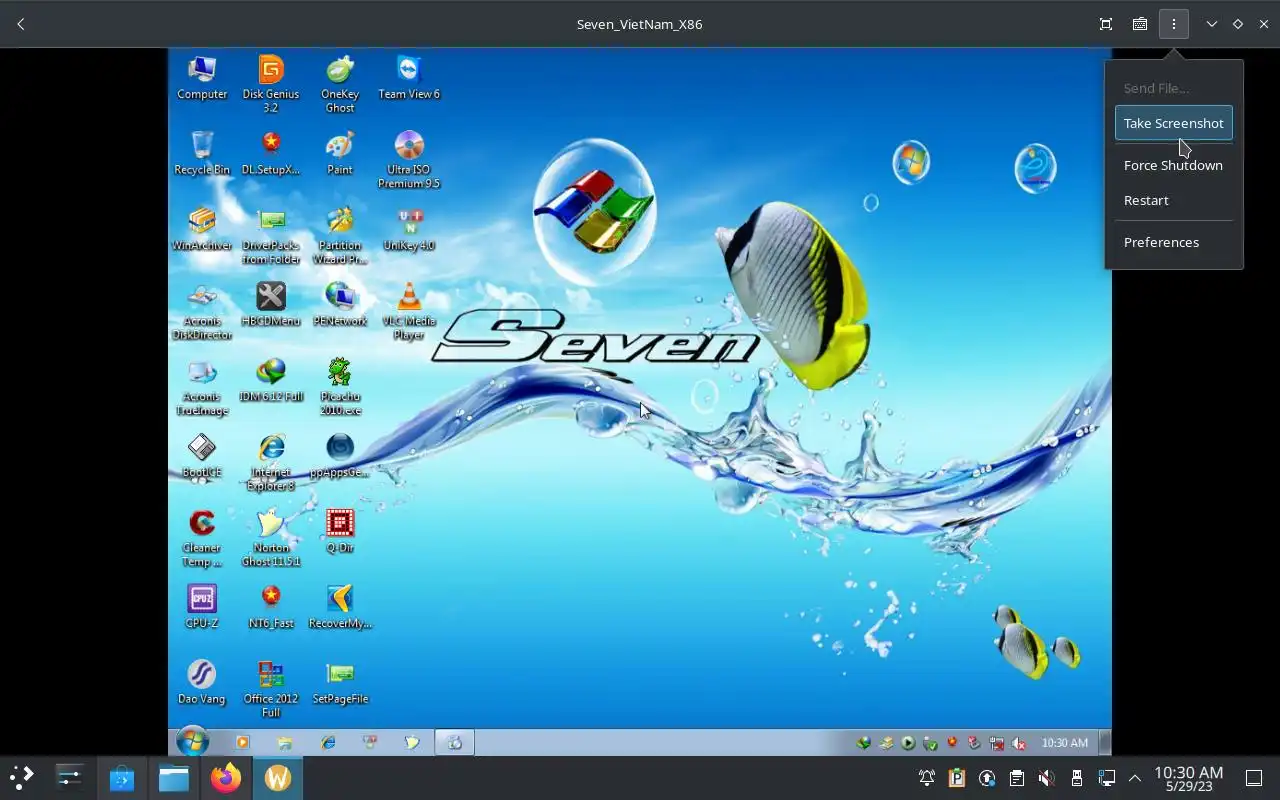Go back with the header arrow
This screenshot has height=800, width=1280.
pyautogui.click(x=21, y=24)
